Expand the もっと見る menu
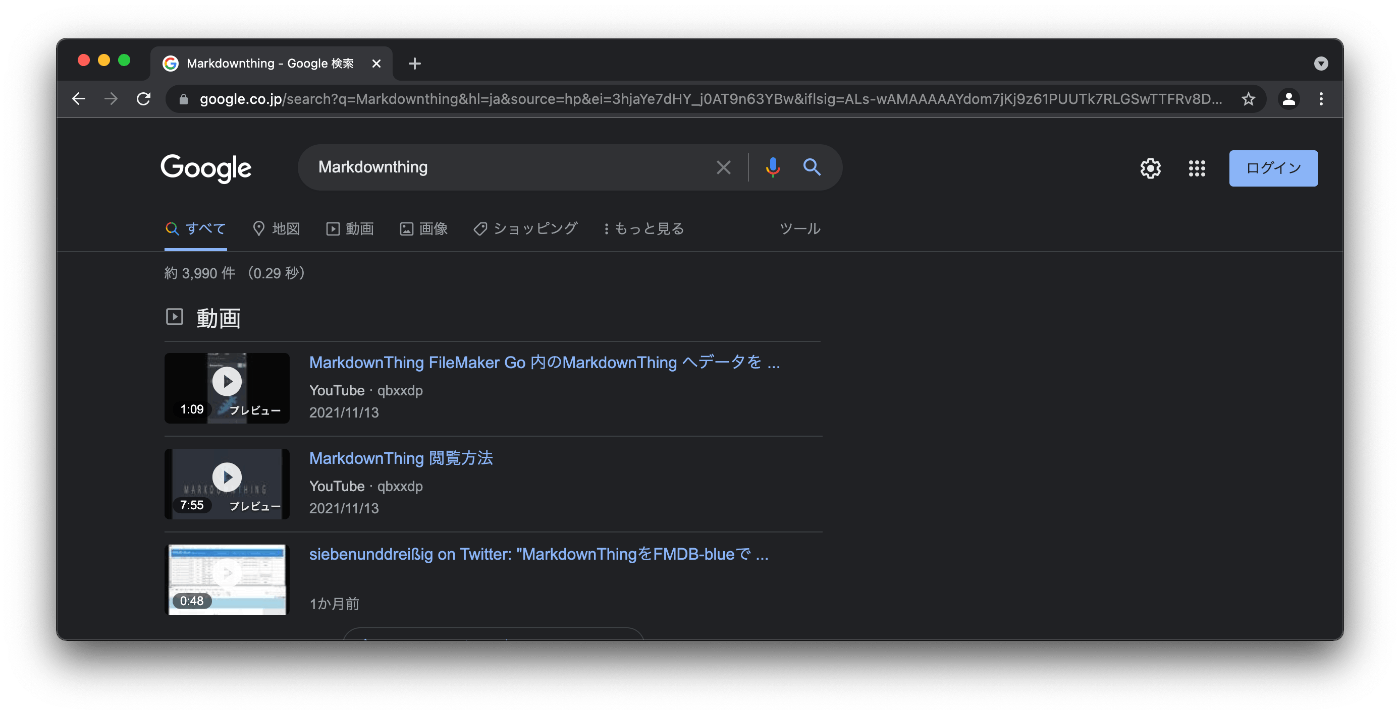1400x715 pixels. (644, 228)
